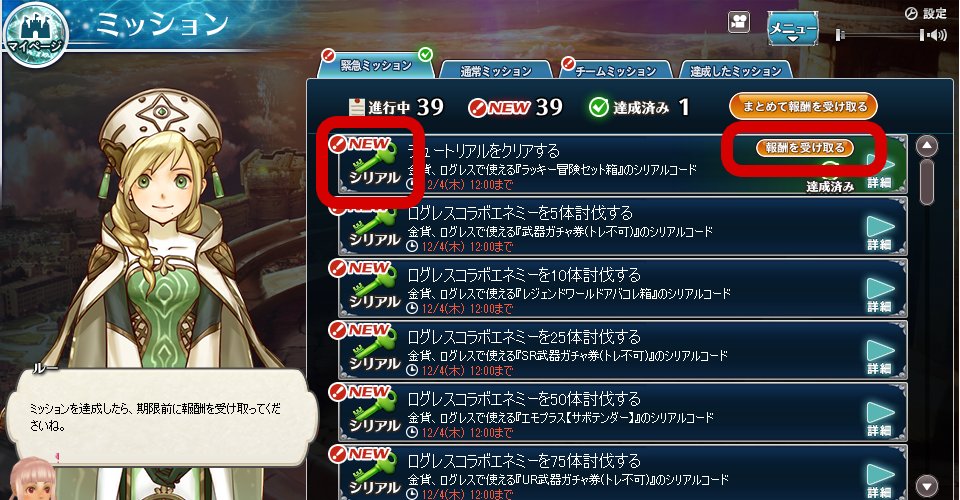Click the video camera icon

(740, 23)
